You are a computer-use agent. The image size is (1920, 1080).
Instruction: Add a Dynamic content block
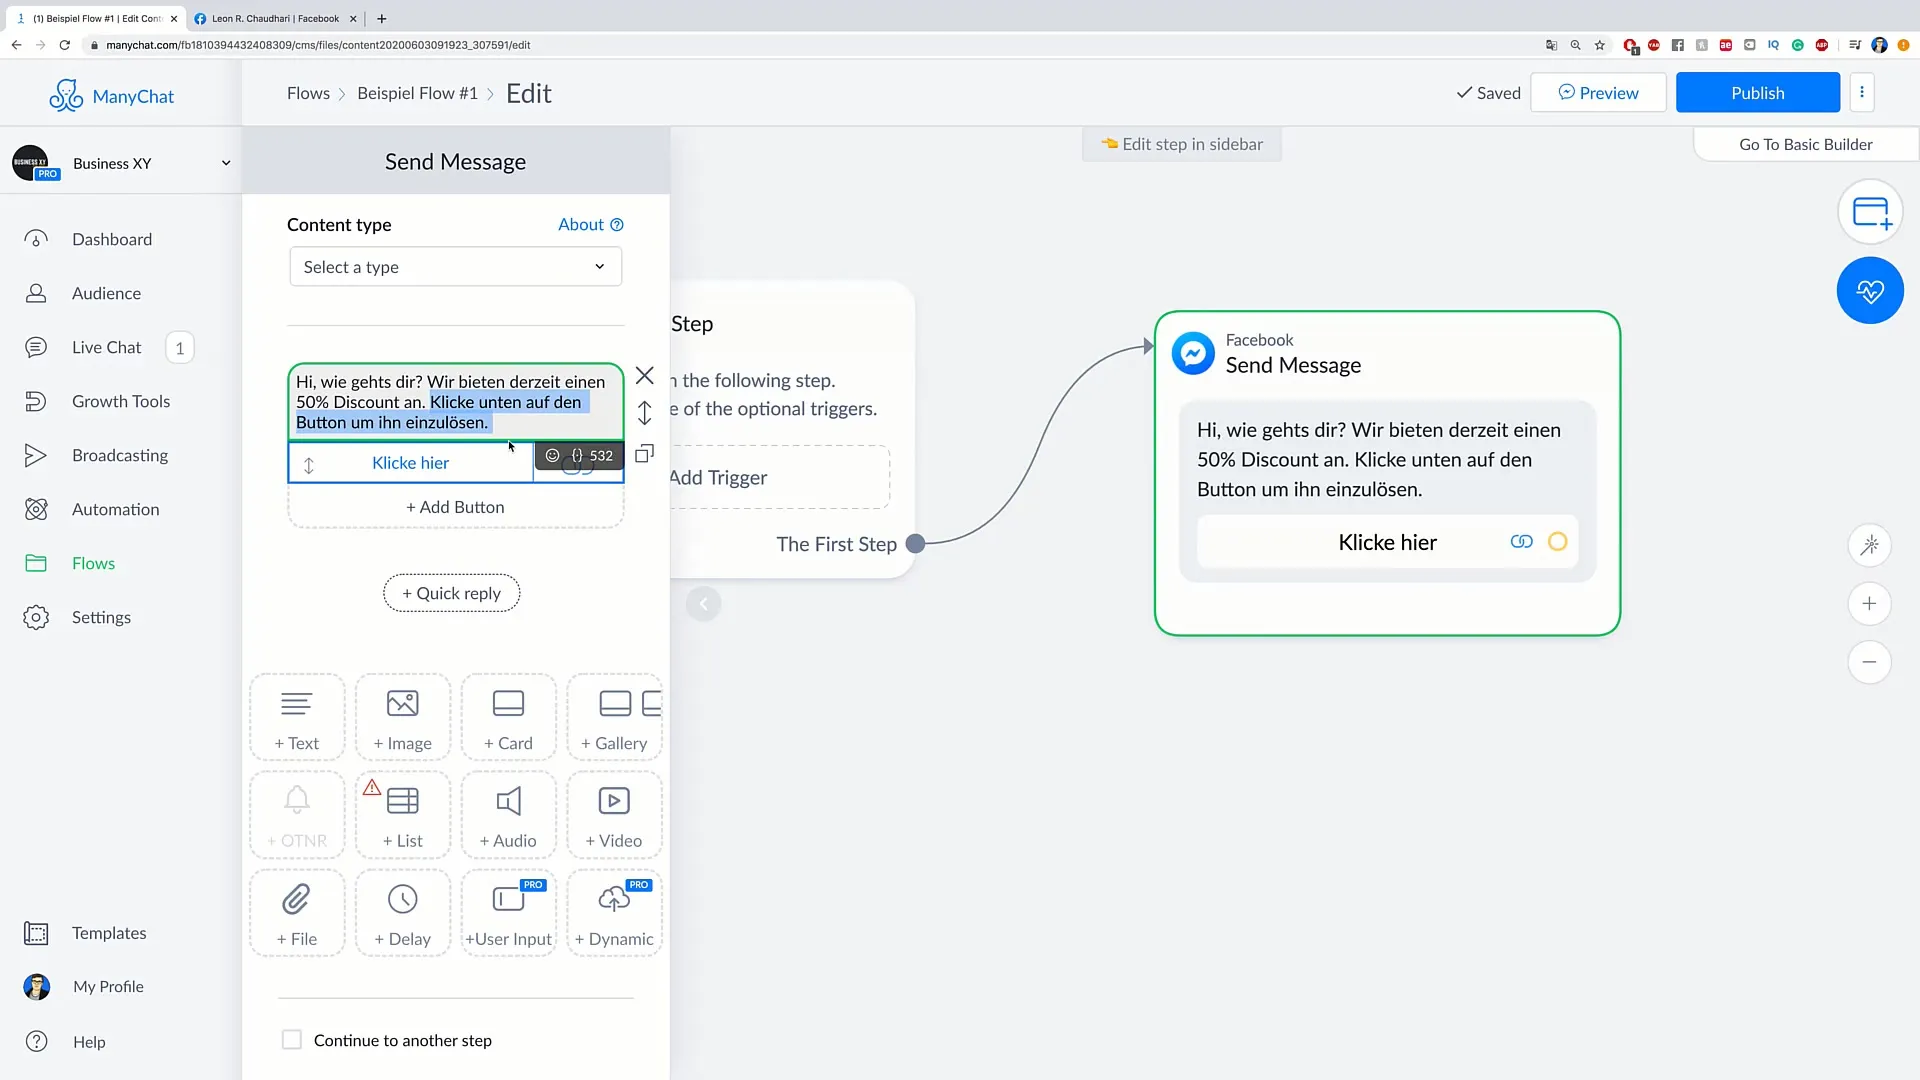(x=614, y=913)
